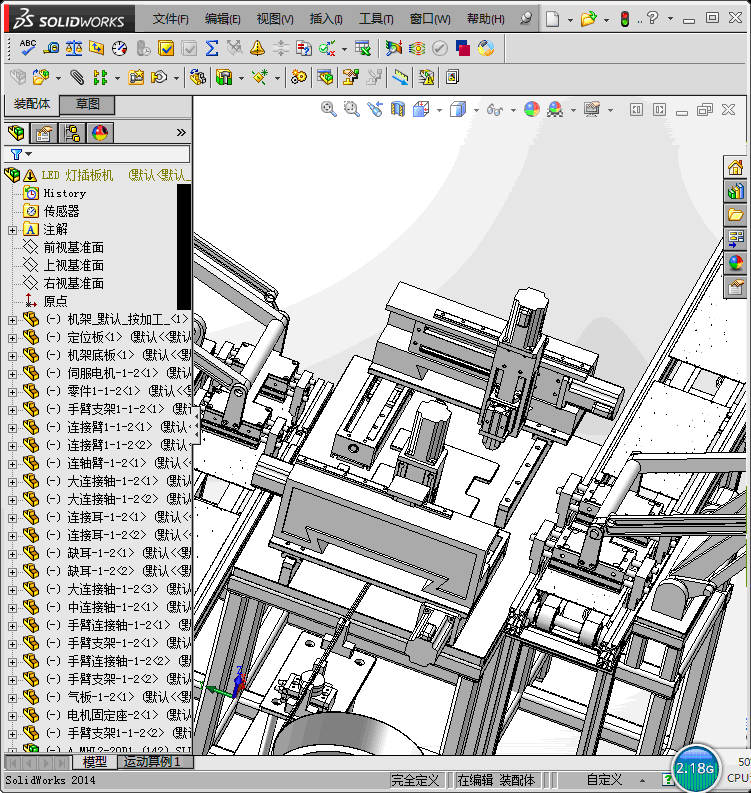Switch to the 运动算例1 bottom tab
This screenshot has width=751, height=793.
(x=152, y=762)
